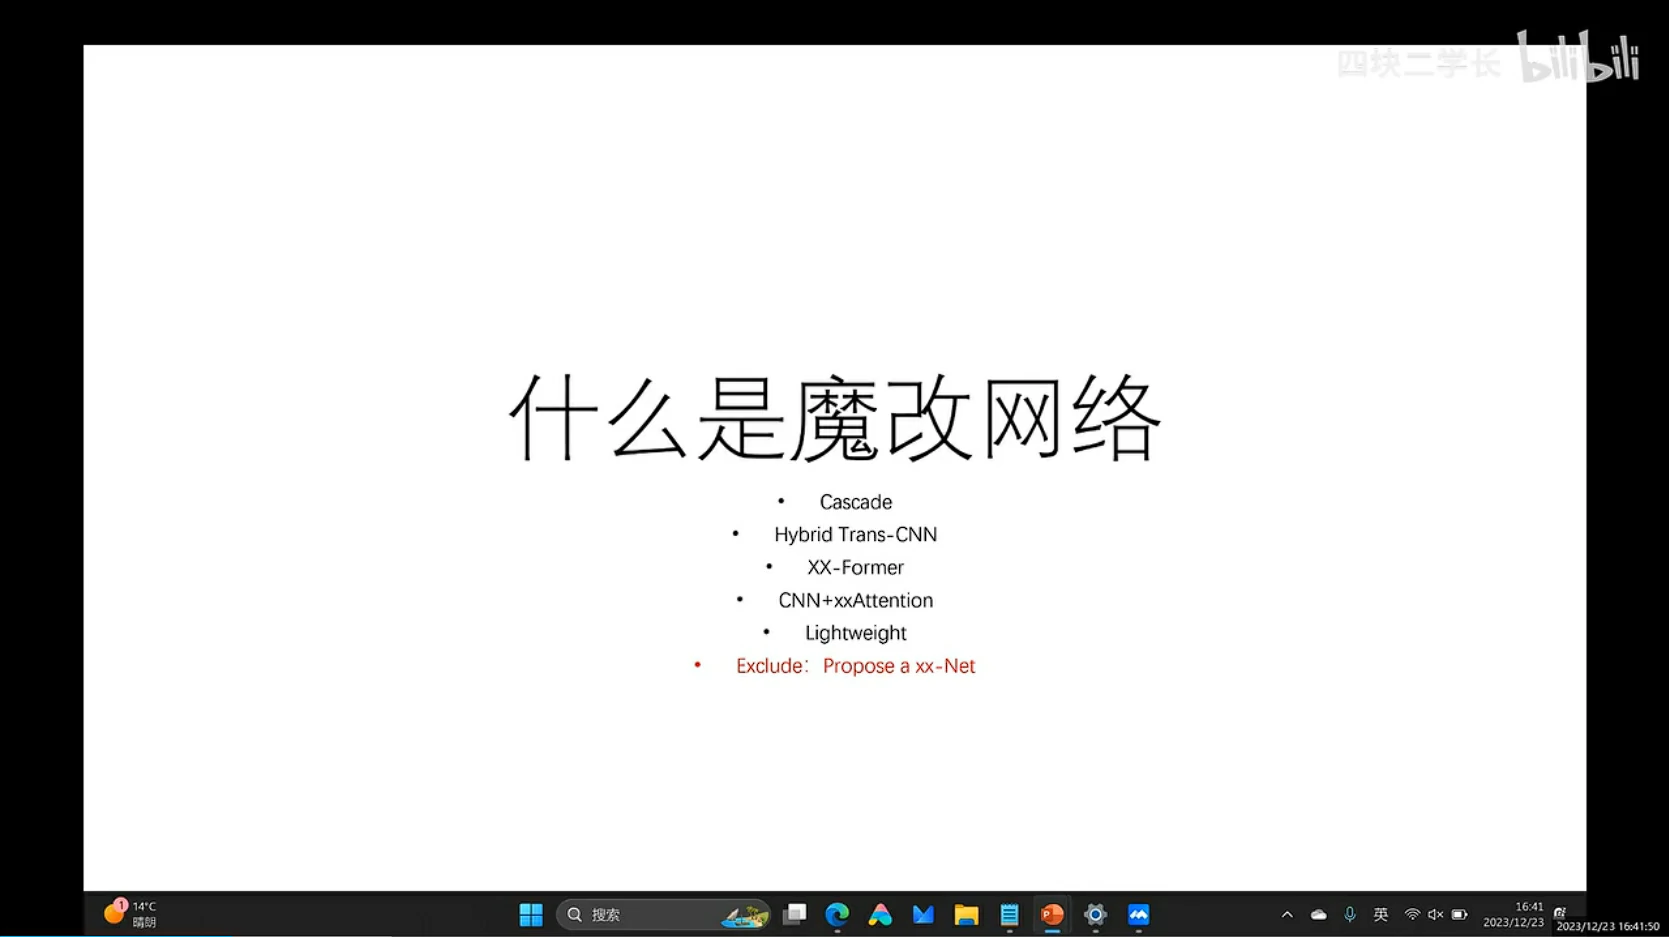
Task: Open the Wi-Fi network quick settings
Action: 1412,914
